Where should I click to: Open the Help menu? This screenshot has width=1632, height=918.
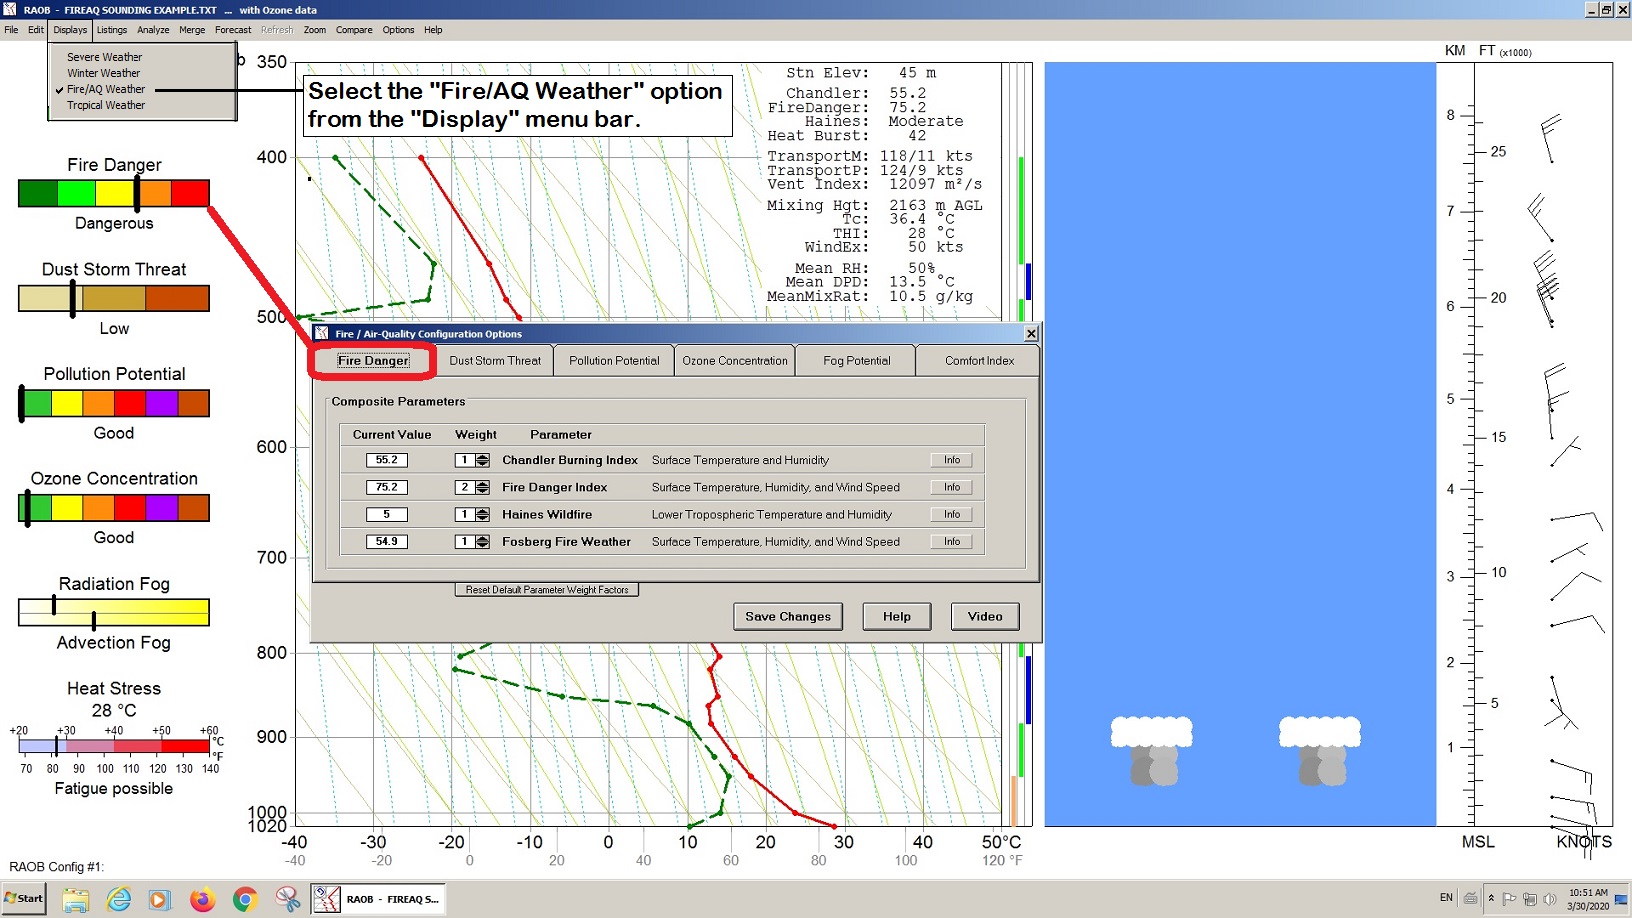(x=433, y=30)
